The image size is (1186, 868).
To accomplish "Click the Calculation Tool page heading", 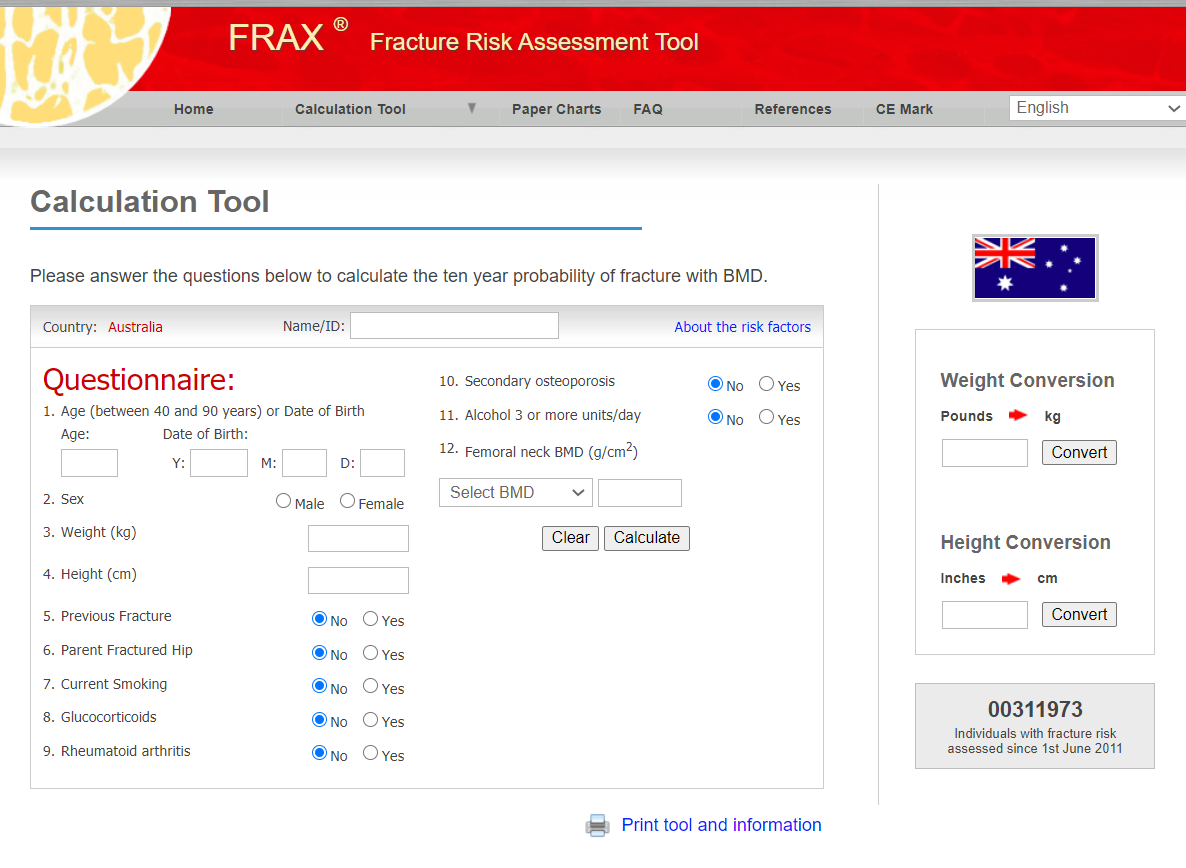I will pos(150,202).
